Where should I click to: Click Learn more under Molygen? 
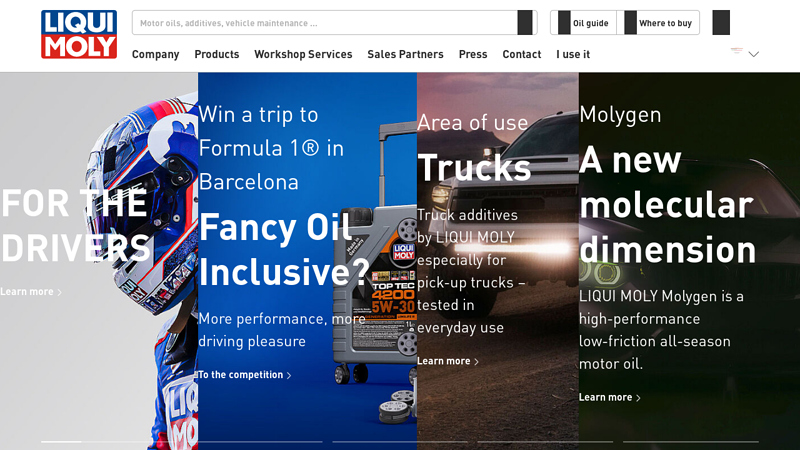(609, 397)
